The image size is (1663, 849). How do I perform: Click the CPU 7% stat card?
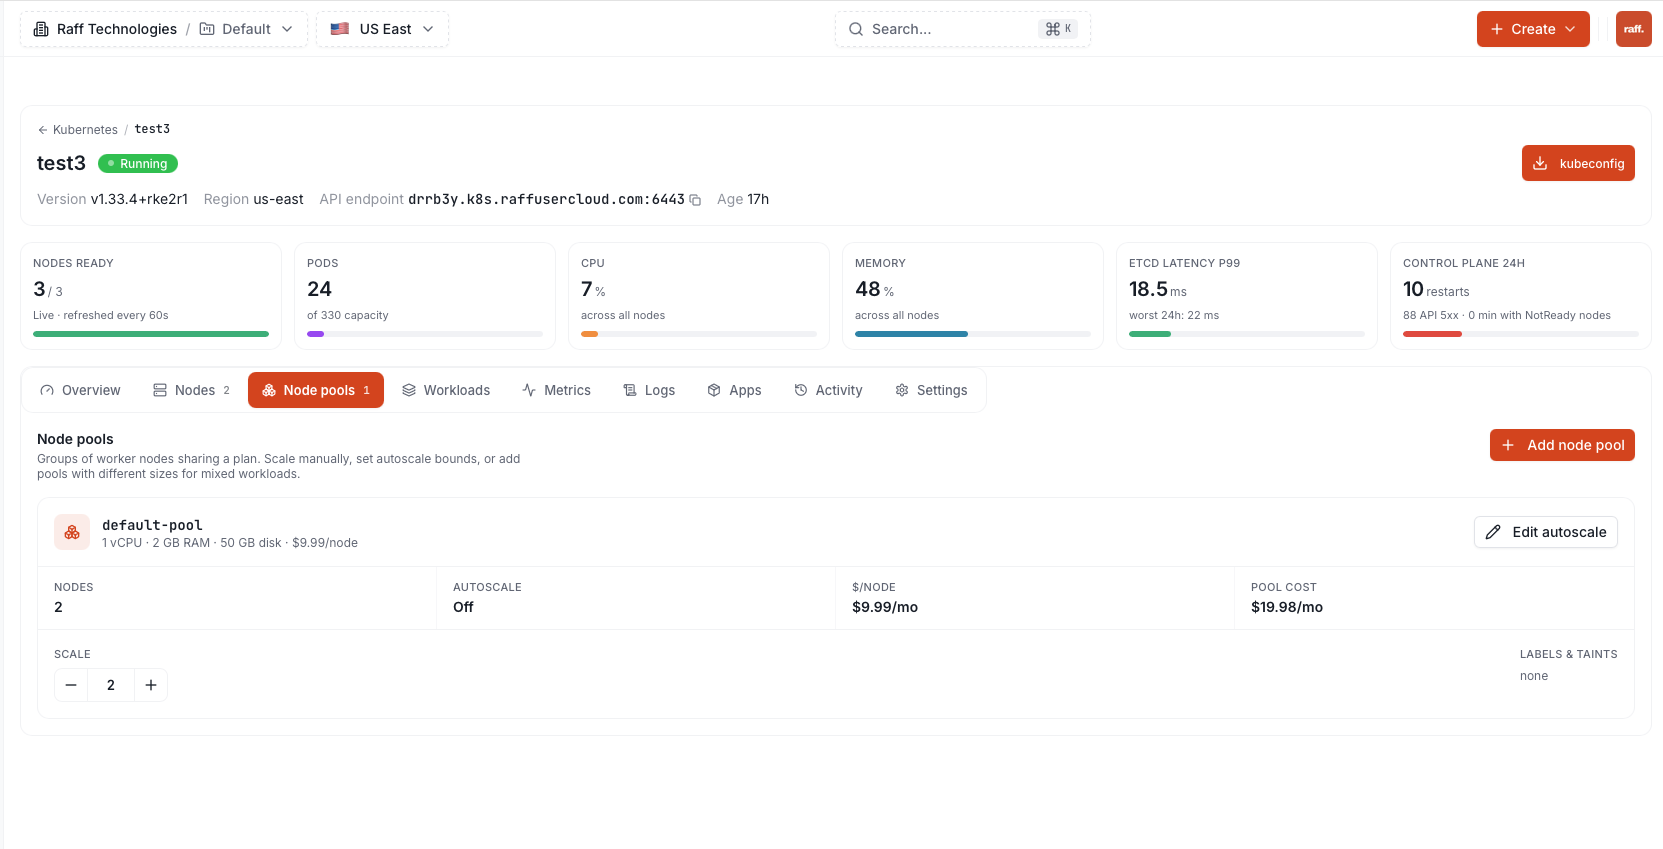point(699,296)
